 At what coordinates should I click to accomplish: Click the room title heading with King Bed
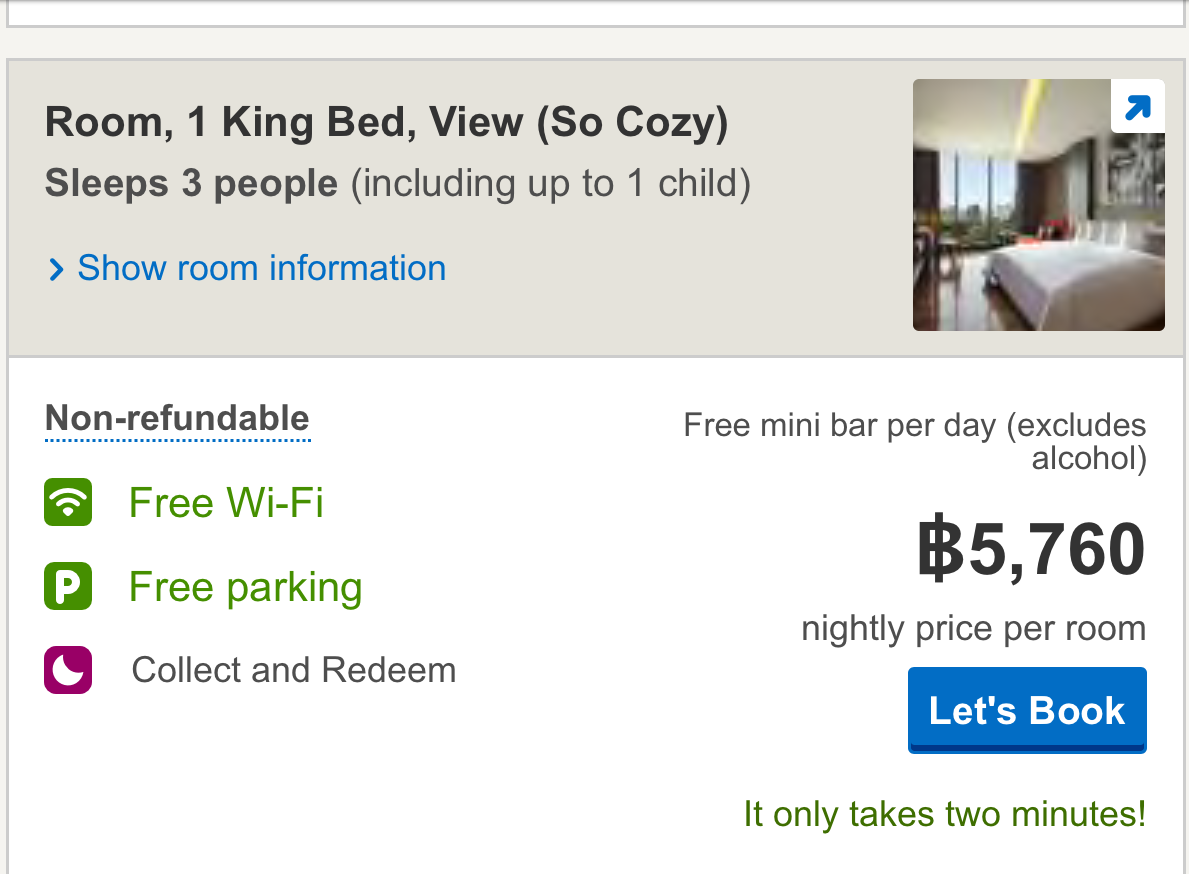[386, 123]
